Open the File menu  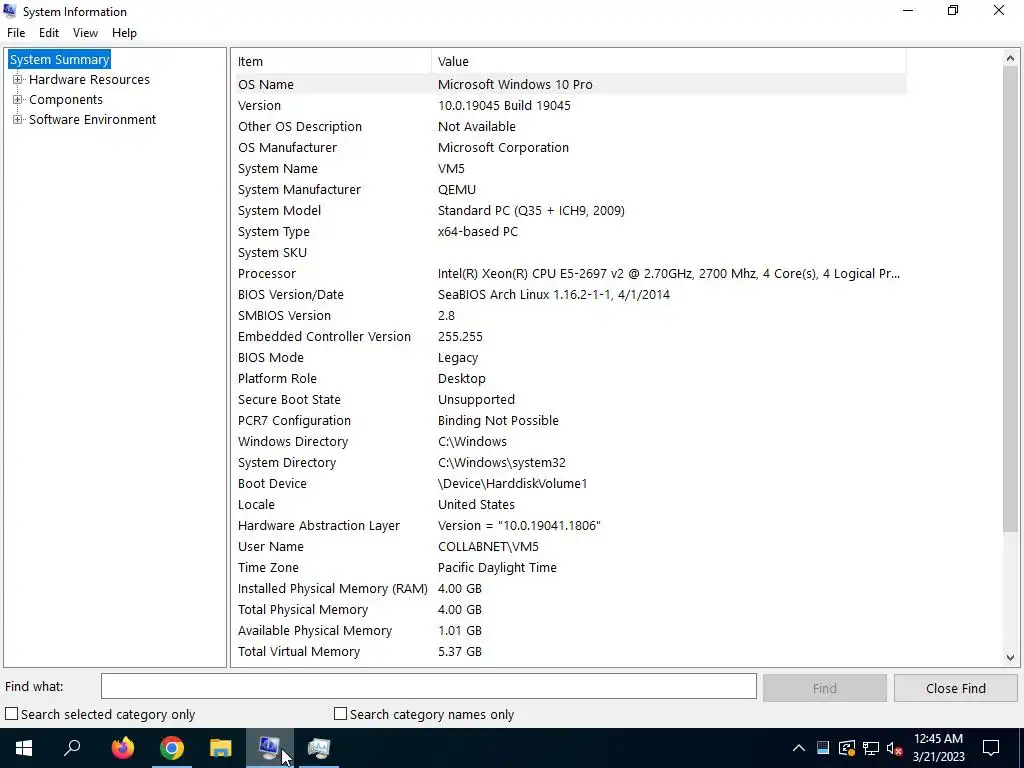tap(16, 33)
